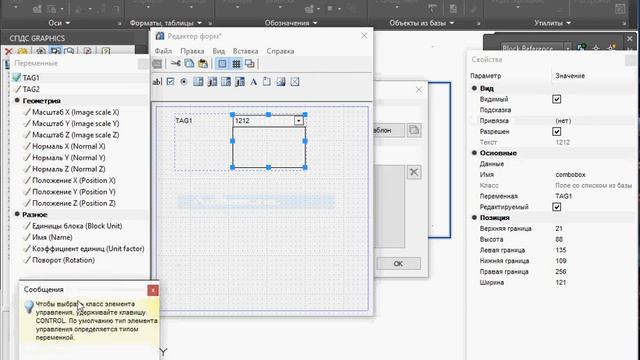Collapse the 'Позиция' property group
The width and height of the screenshot is (640, 360).
(x=474, y=218)
